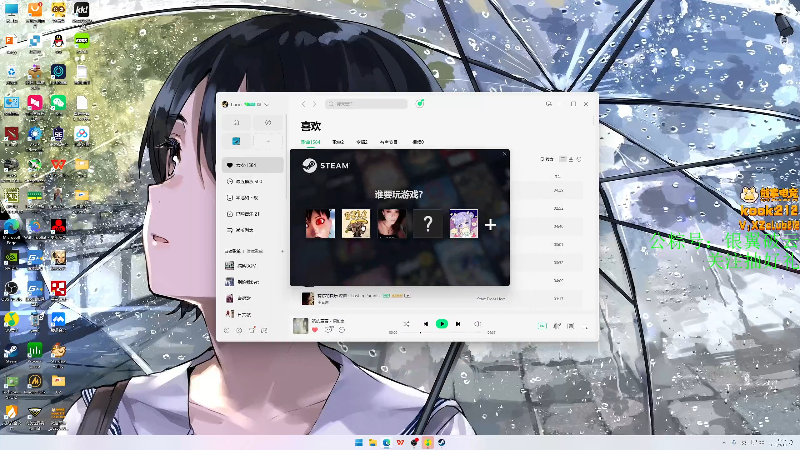This screenshot has height=450, width=800.
Task: Open the WeChat desktop icon
Action: pos(58,105)
